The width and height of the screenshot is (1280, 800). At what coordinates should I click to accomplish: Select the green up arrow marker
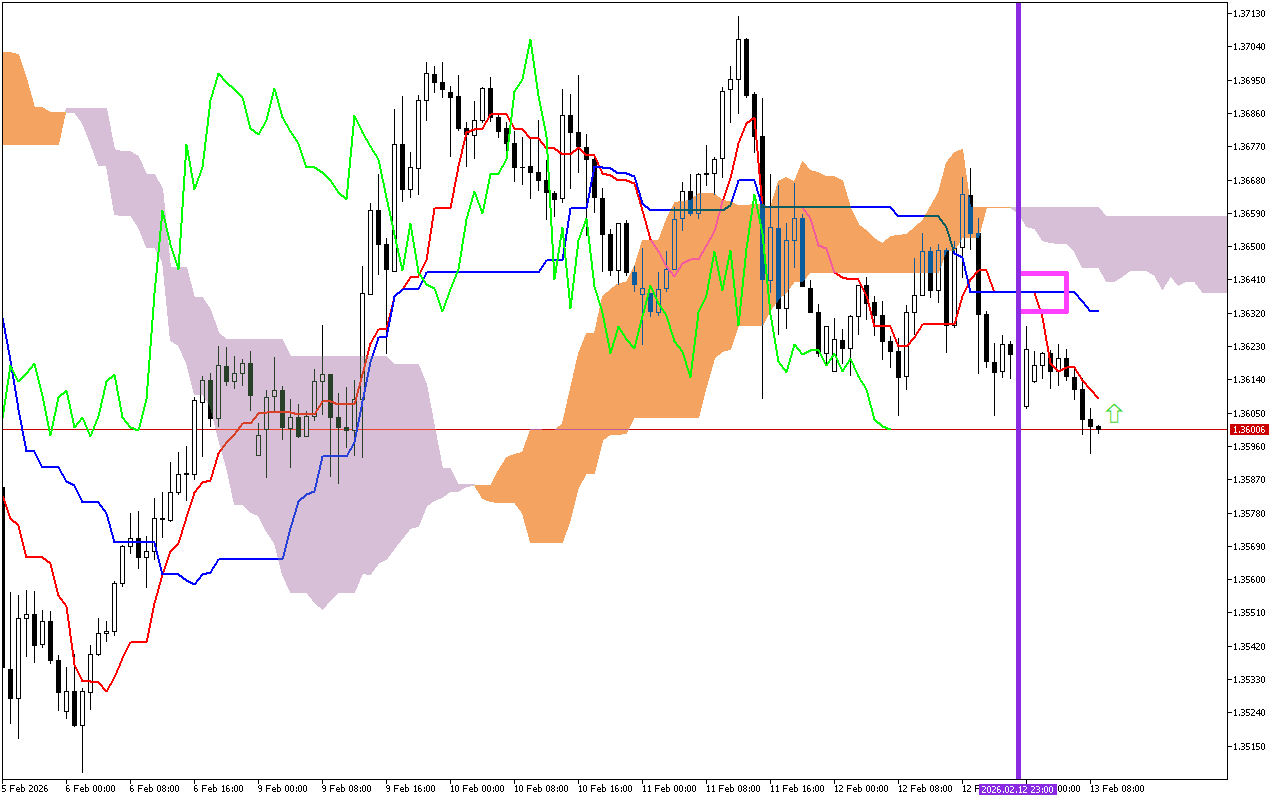[1113, 410]
